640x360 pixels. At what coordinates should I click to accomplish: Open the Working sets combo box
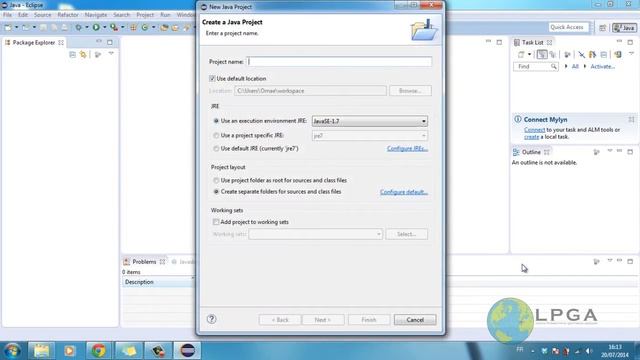(316, 234)
